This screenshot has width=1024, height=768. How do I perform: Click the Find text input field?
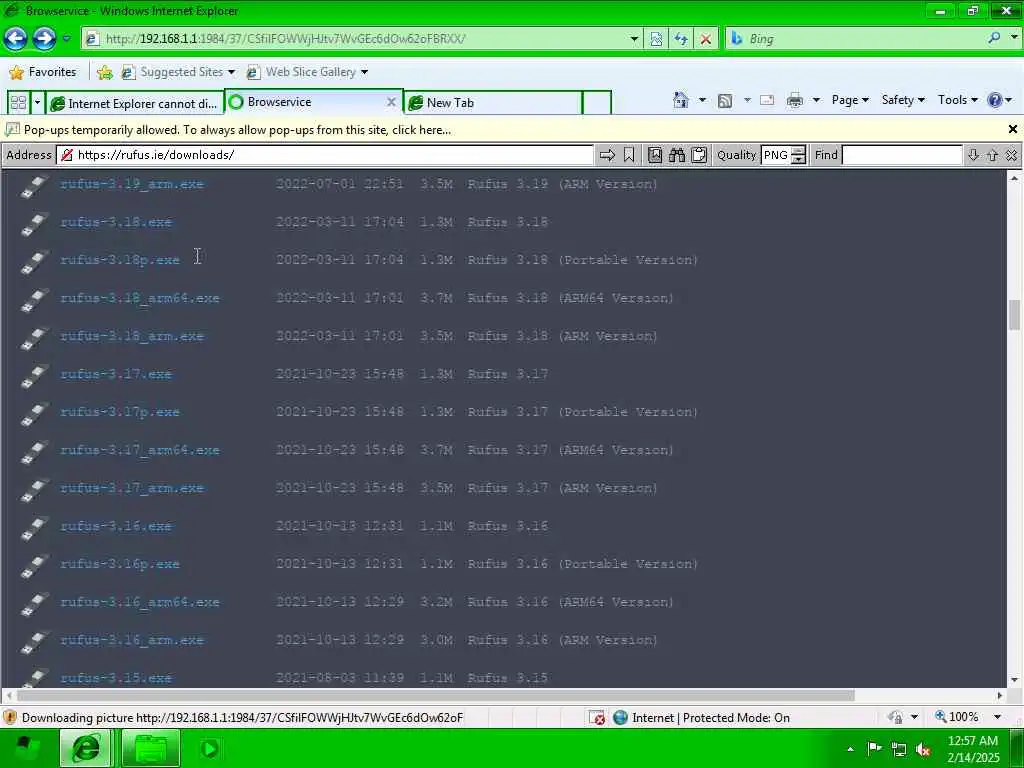(x=902, y=155)
